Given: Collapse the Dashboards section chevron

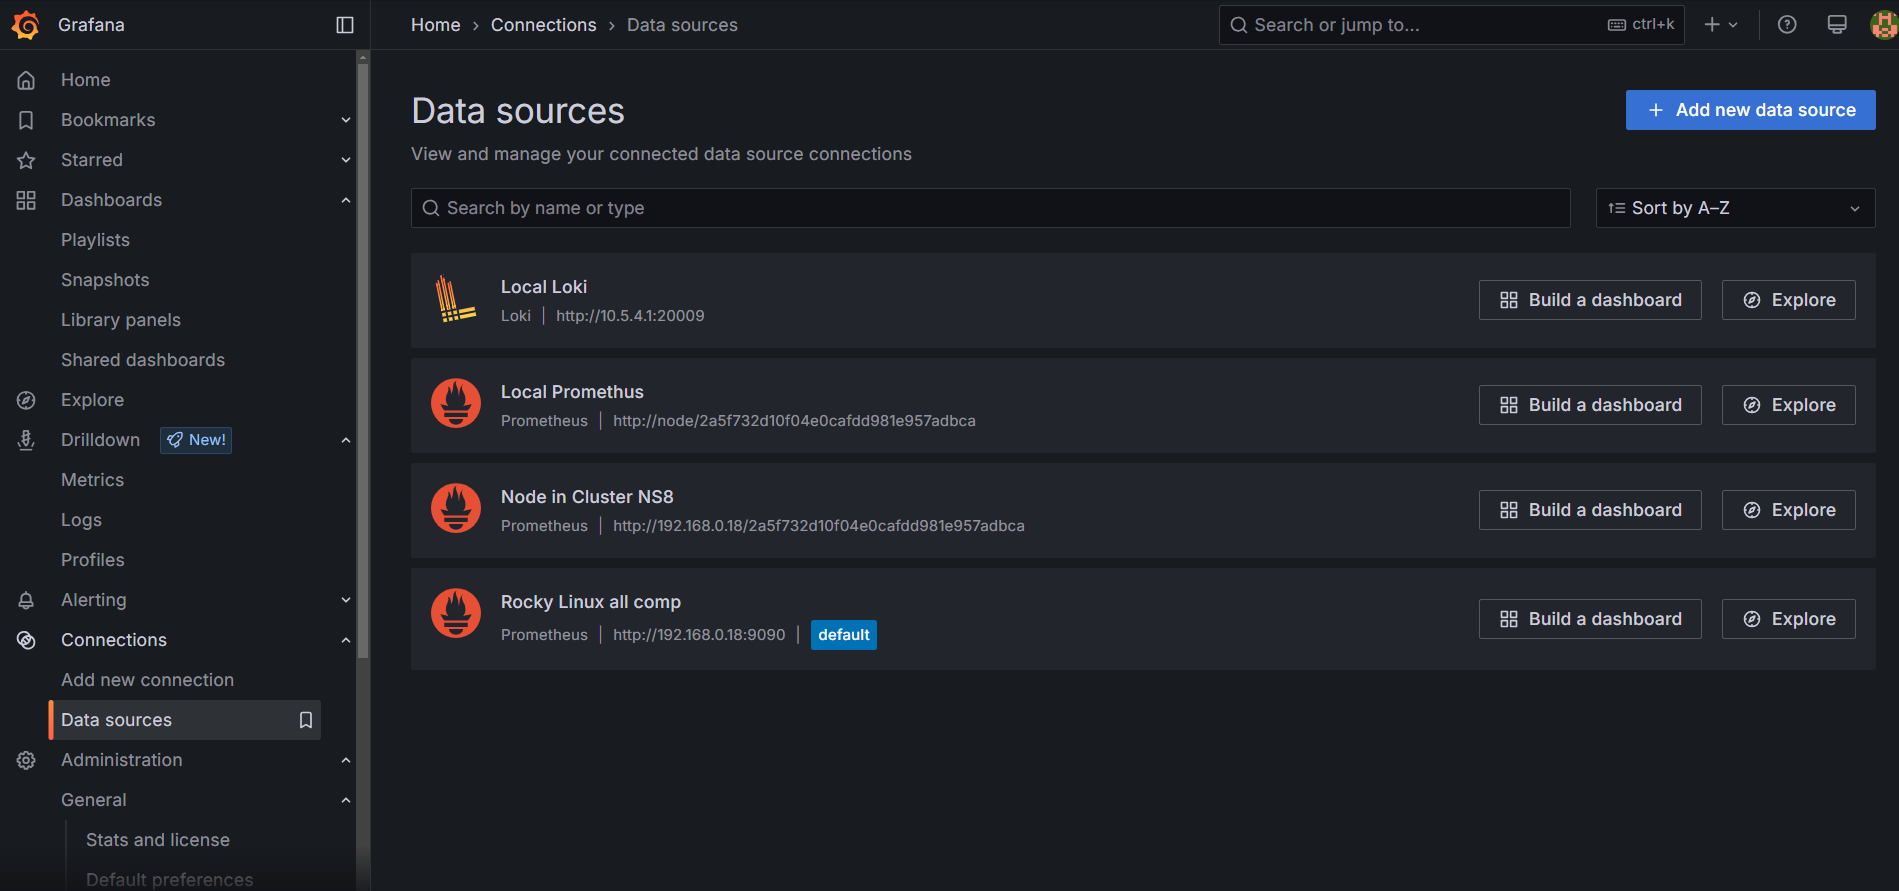Looking at the screenshot, I should [346, 200].
